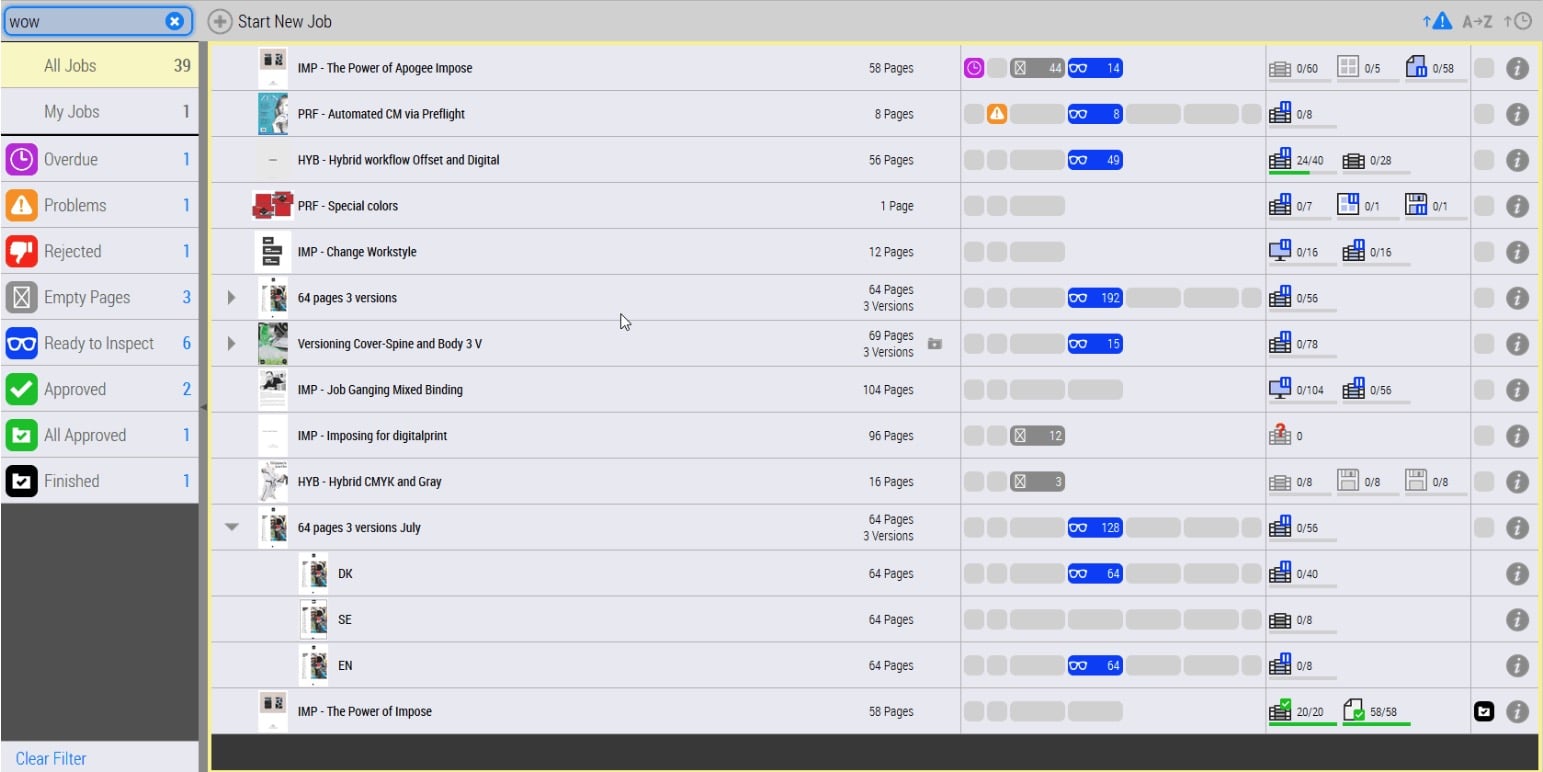The width and height of the screenshot is (1543, 772).
Task: Show only Rejected jobs
Action: click(x=99, y=251)
